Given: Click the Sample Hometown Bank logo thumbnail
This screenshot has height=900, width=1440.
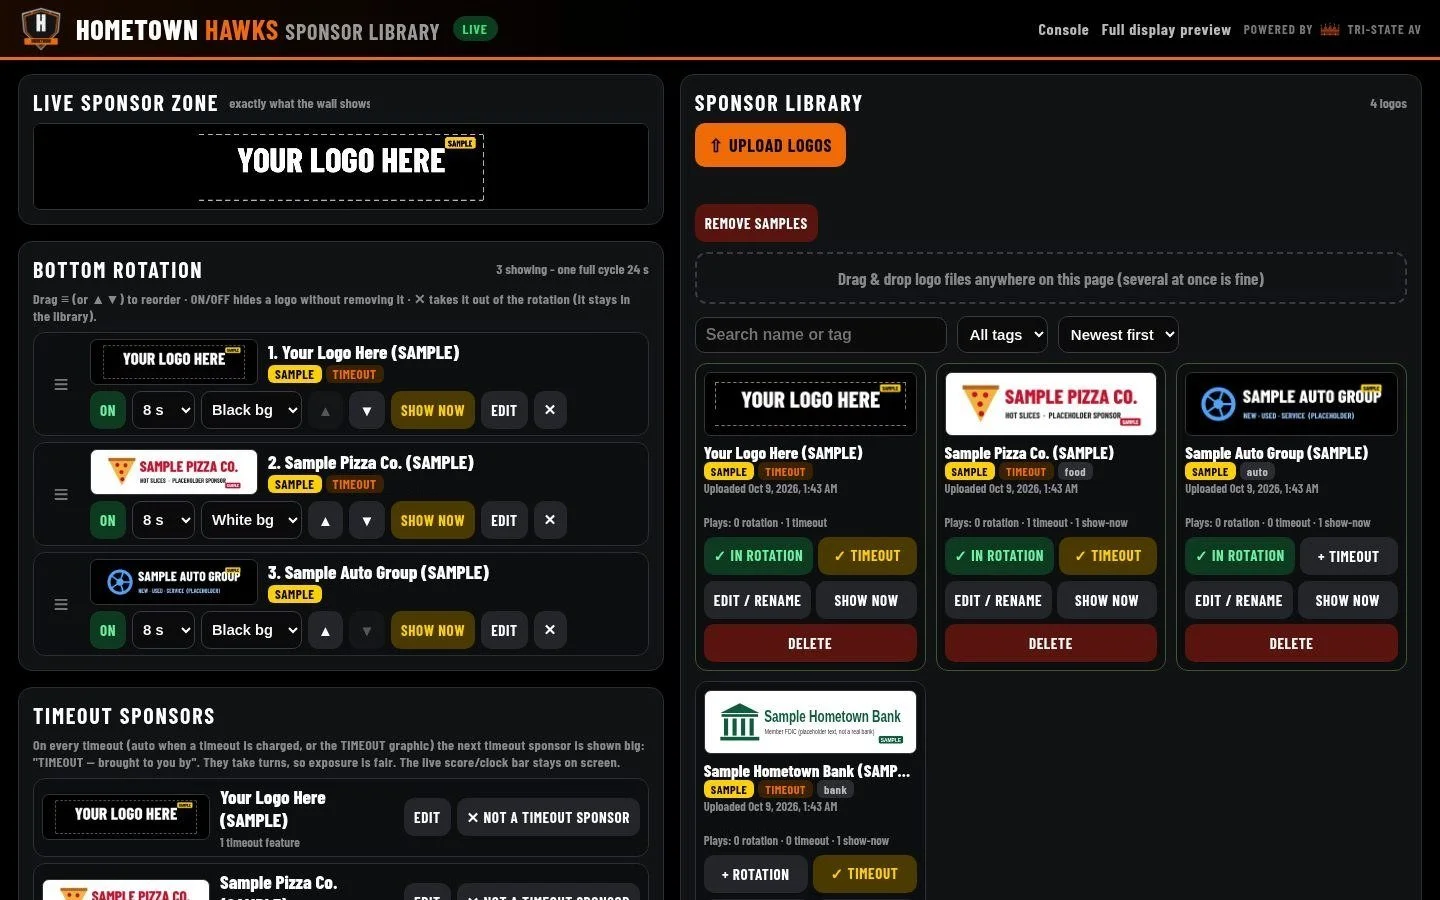Looking at the screenshot, I should pyautogui.click(x=810, y=722).
